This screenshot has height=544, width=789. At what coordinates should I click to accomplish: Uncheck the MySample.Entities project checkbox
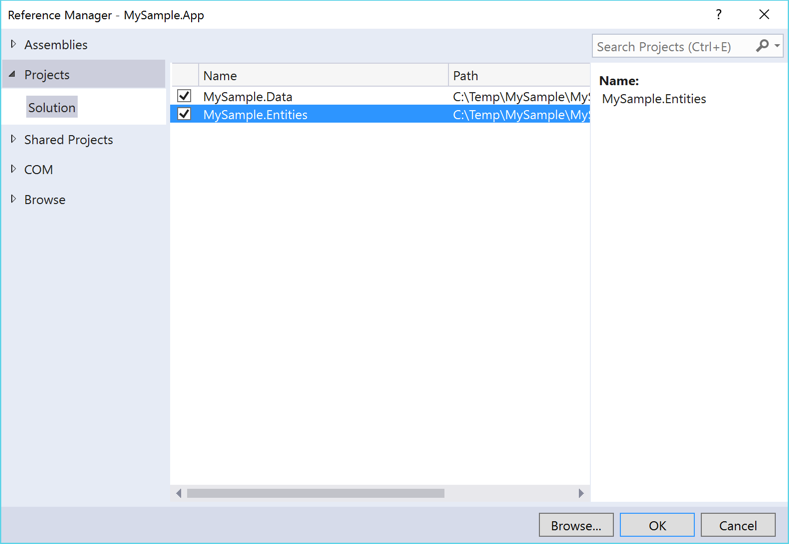184,115
